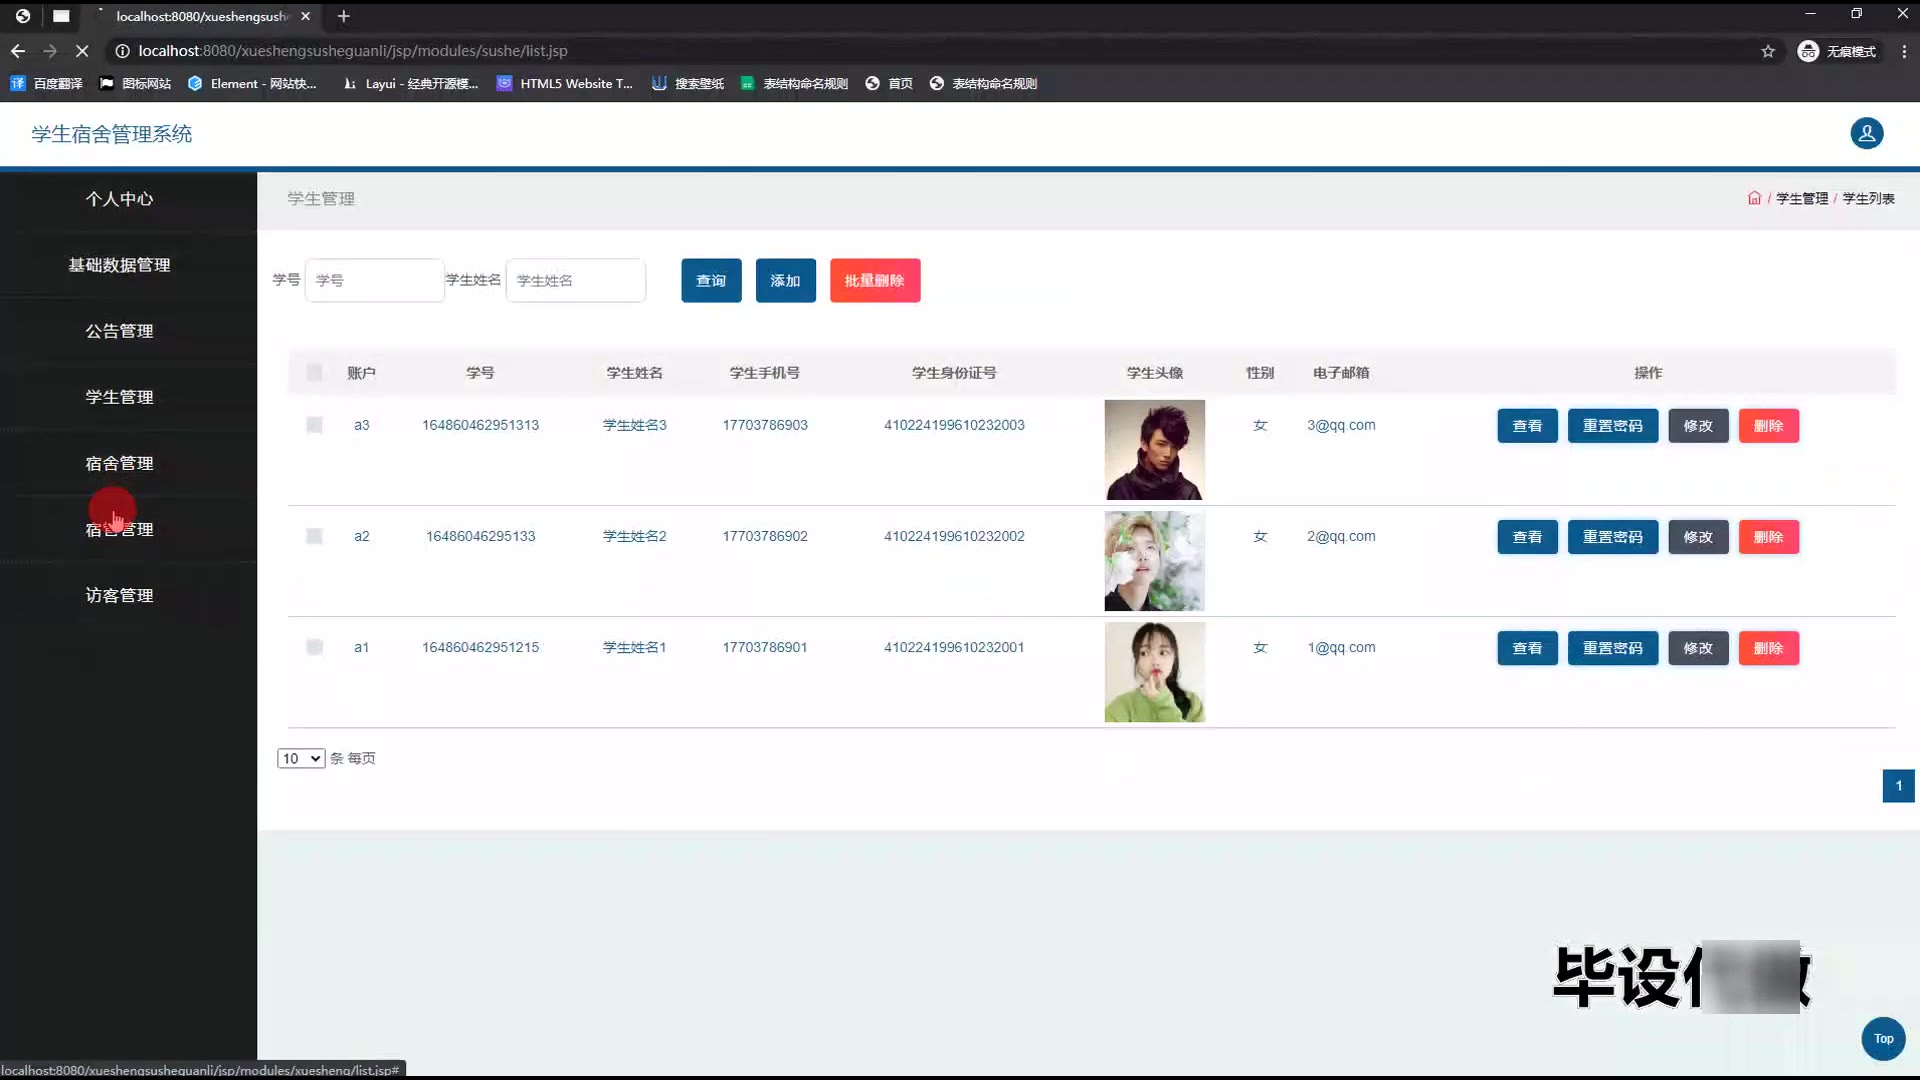
Task: Click 查看 for student a3
Action: click(1527, 425)
